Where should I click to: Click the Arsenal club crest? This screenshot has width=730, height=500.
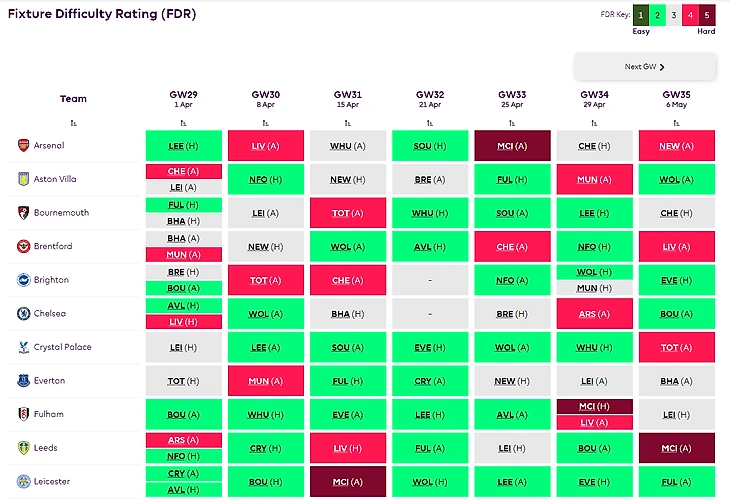24,146
